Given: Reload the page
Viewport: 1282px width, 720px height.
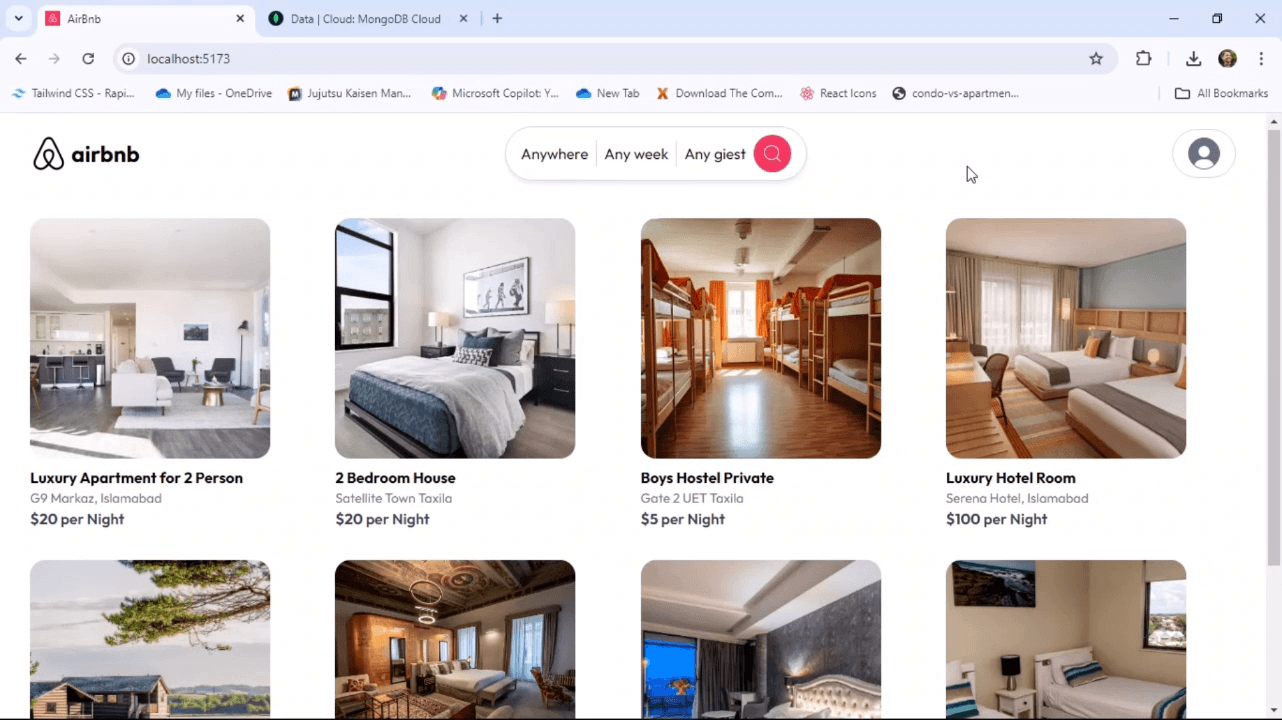Looking at the screenshot, I should pyautogui.click(x=88, y=59).
